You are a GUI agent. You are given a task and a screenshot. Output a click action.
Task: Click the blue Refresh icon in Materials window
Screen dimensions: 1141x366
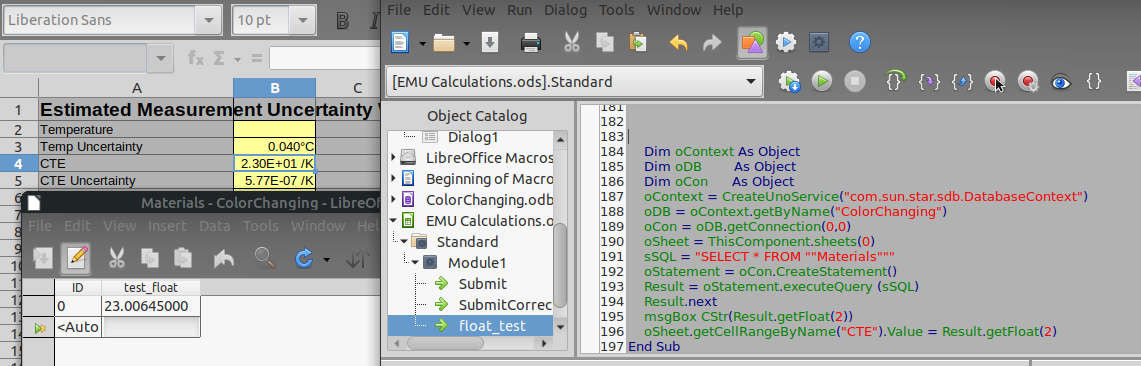coord(304,258)
